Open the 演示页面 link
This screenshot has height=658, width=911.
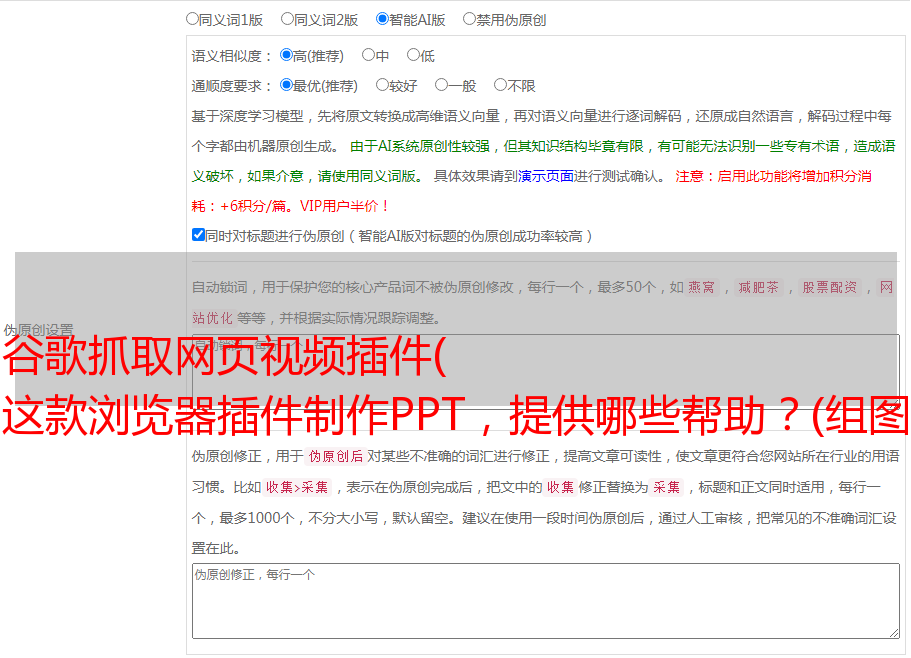click(x=546, y=176)
